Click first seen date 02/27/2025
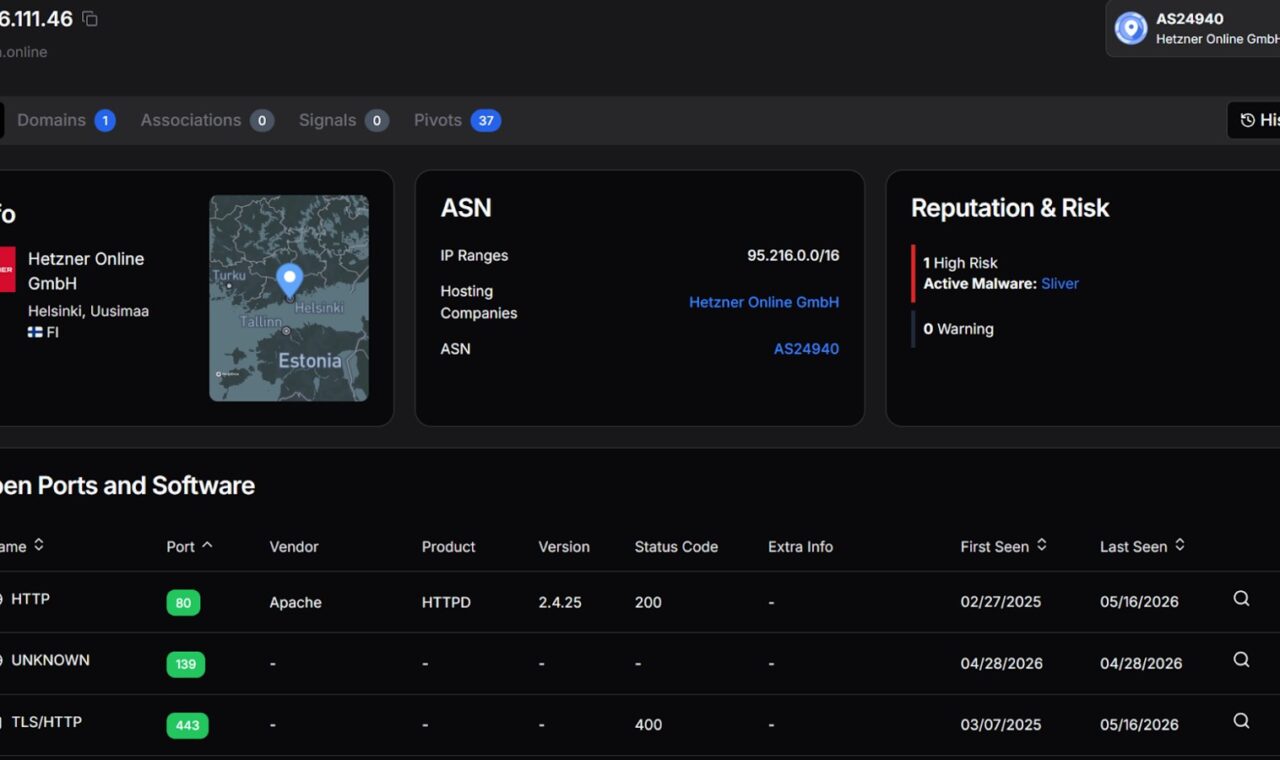The height and width of the screenshot is (760, 1280). [x=1001, y=602]
